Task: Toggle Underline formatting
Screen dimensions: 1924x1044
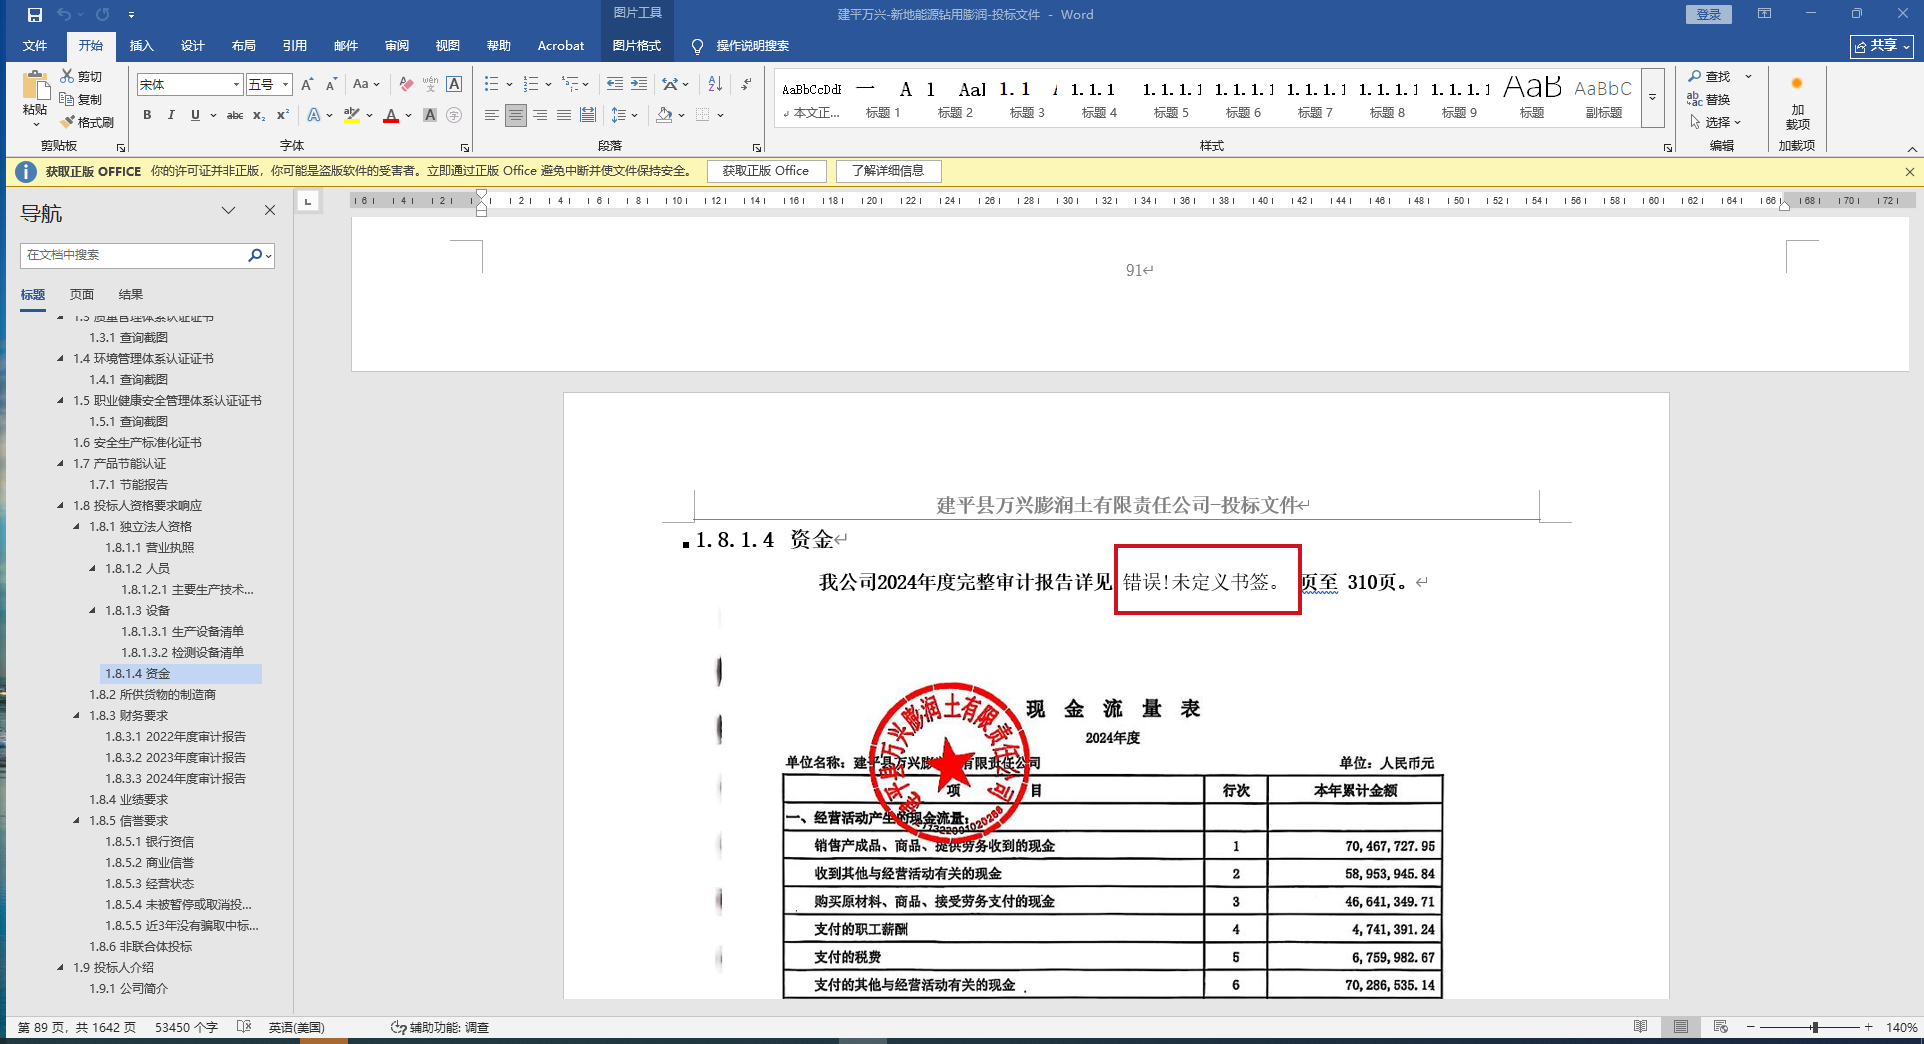Action: coord(195,115)
